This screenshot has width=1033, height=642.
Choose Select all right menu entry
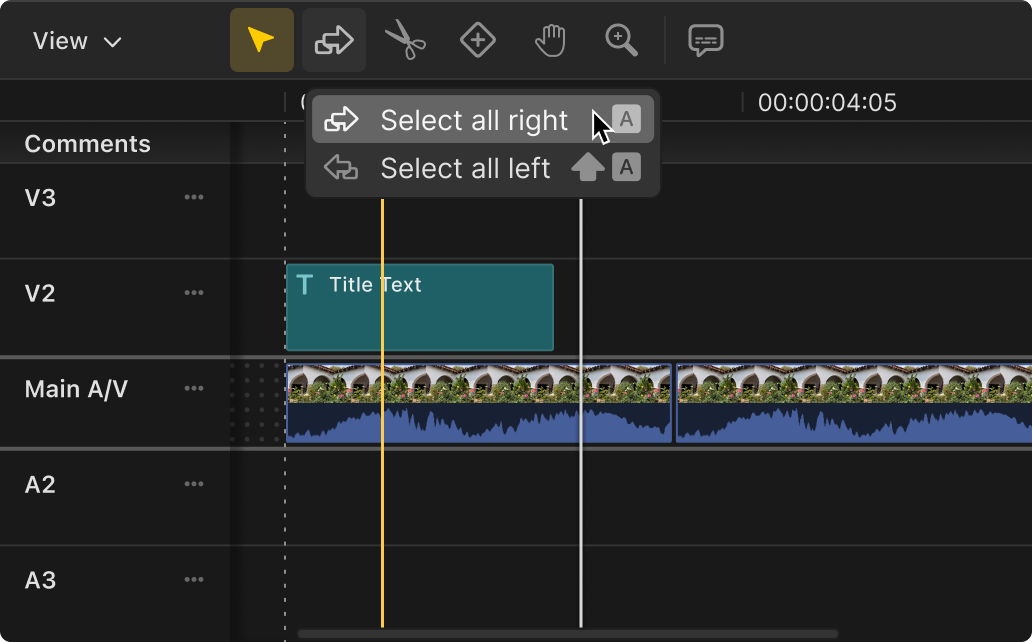click(483, 120)
